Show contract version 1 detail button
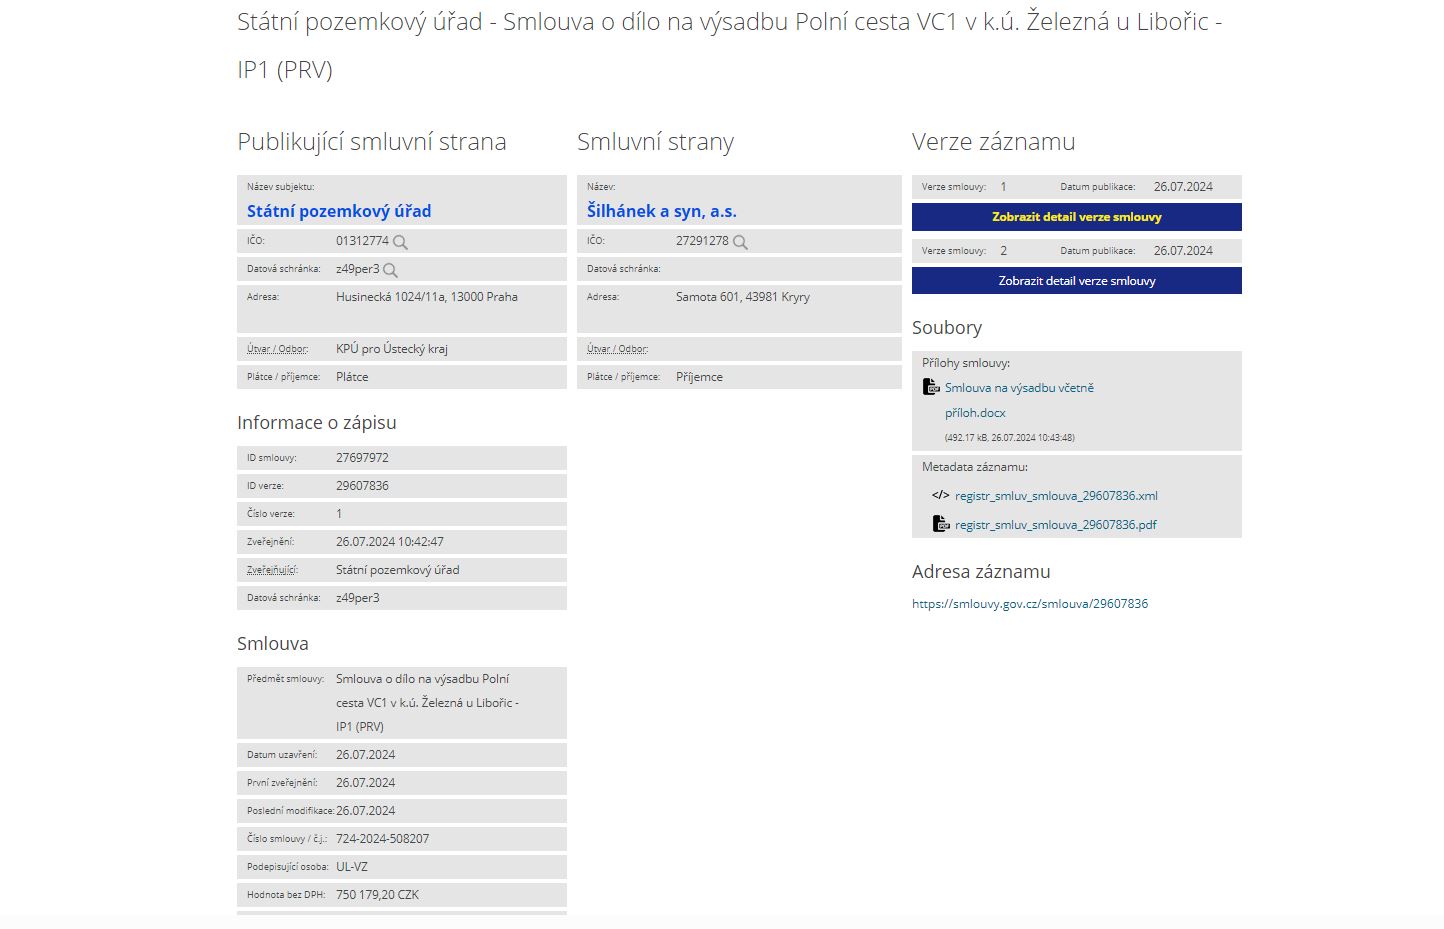The width and height of the screenshot is (1444, 929). point(1076,217)
